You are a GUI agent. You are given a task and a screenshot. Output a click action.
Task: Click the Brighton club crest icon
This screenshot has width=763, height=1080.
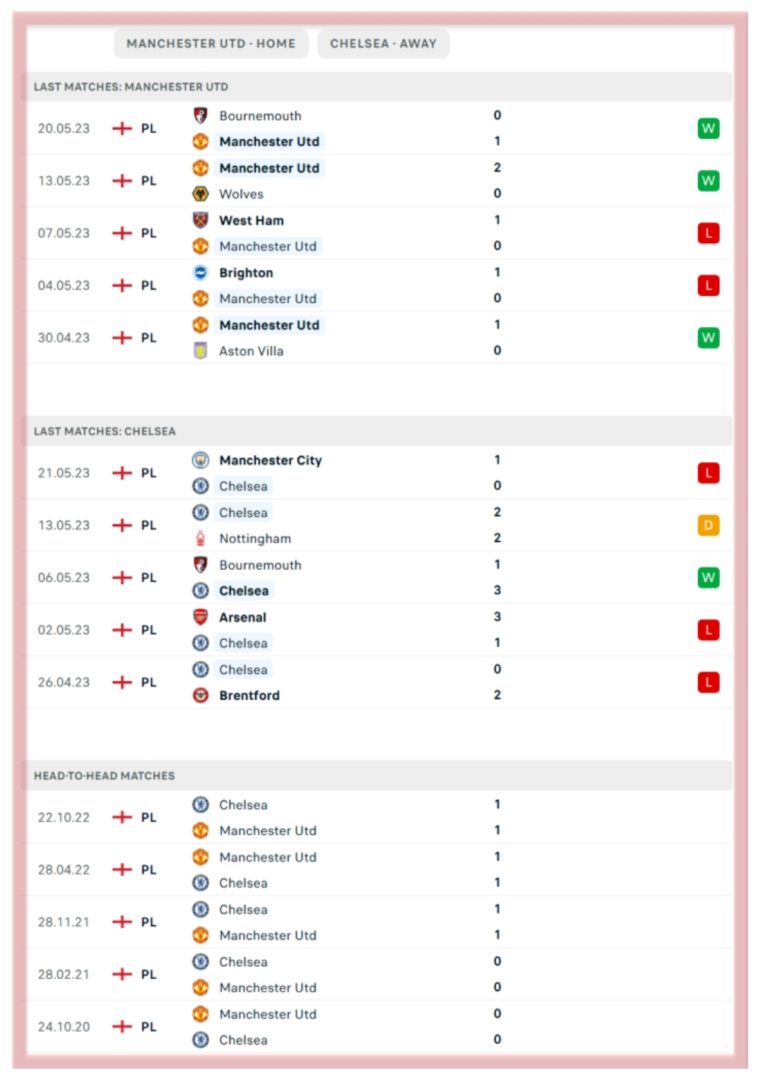click(200, 273)
